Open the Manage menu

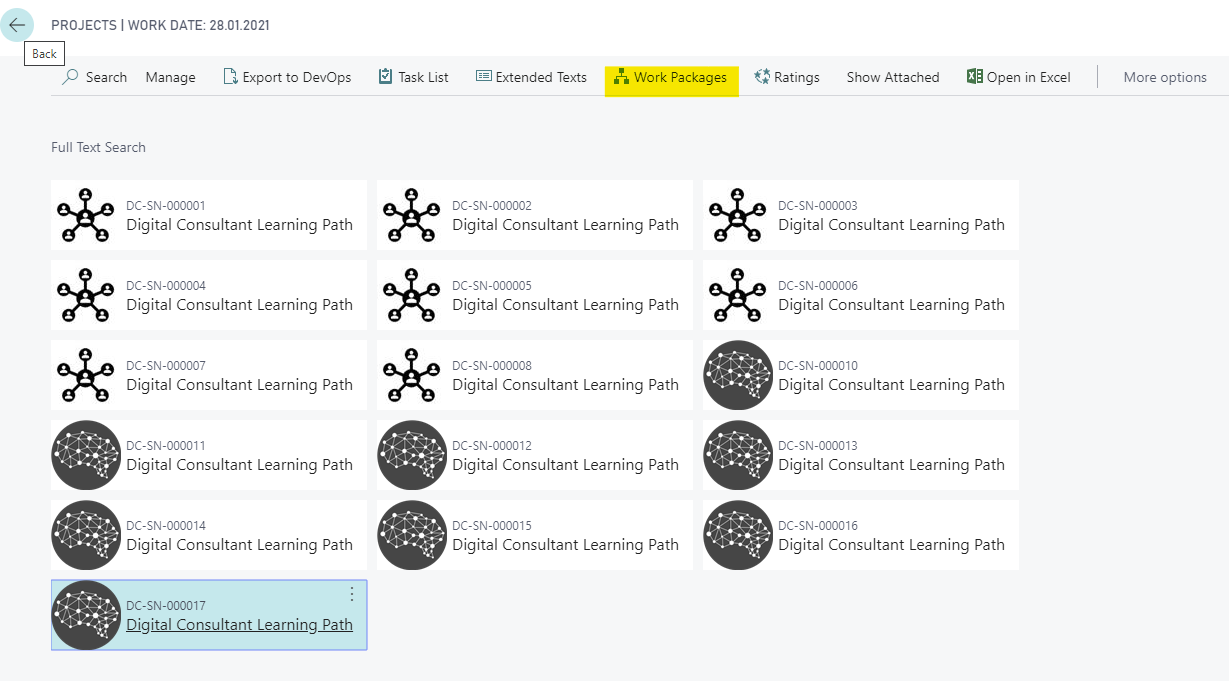pyautogui.click(x=170, y=77)
